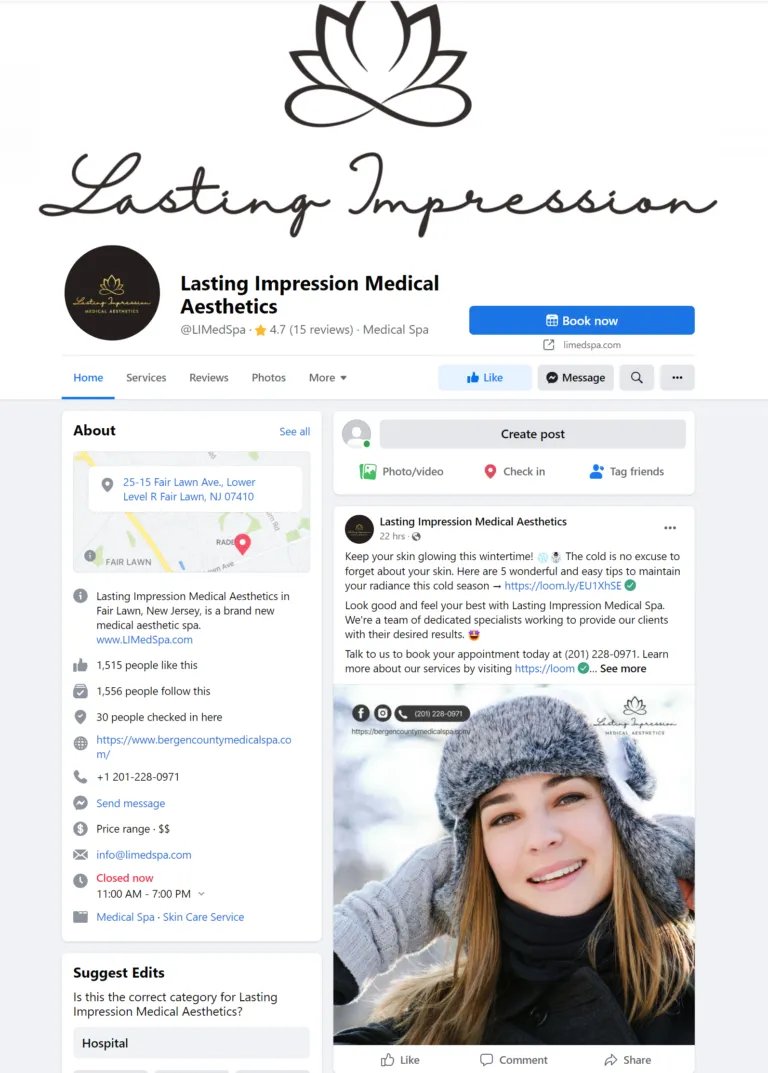This screenshot has height=1073, width=768.
Task: Click the Photo/video icon in composer
Action: [368, 471]
